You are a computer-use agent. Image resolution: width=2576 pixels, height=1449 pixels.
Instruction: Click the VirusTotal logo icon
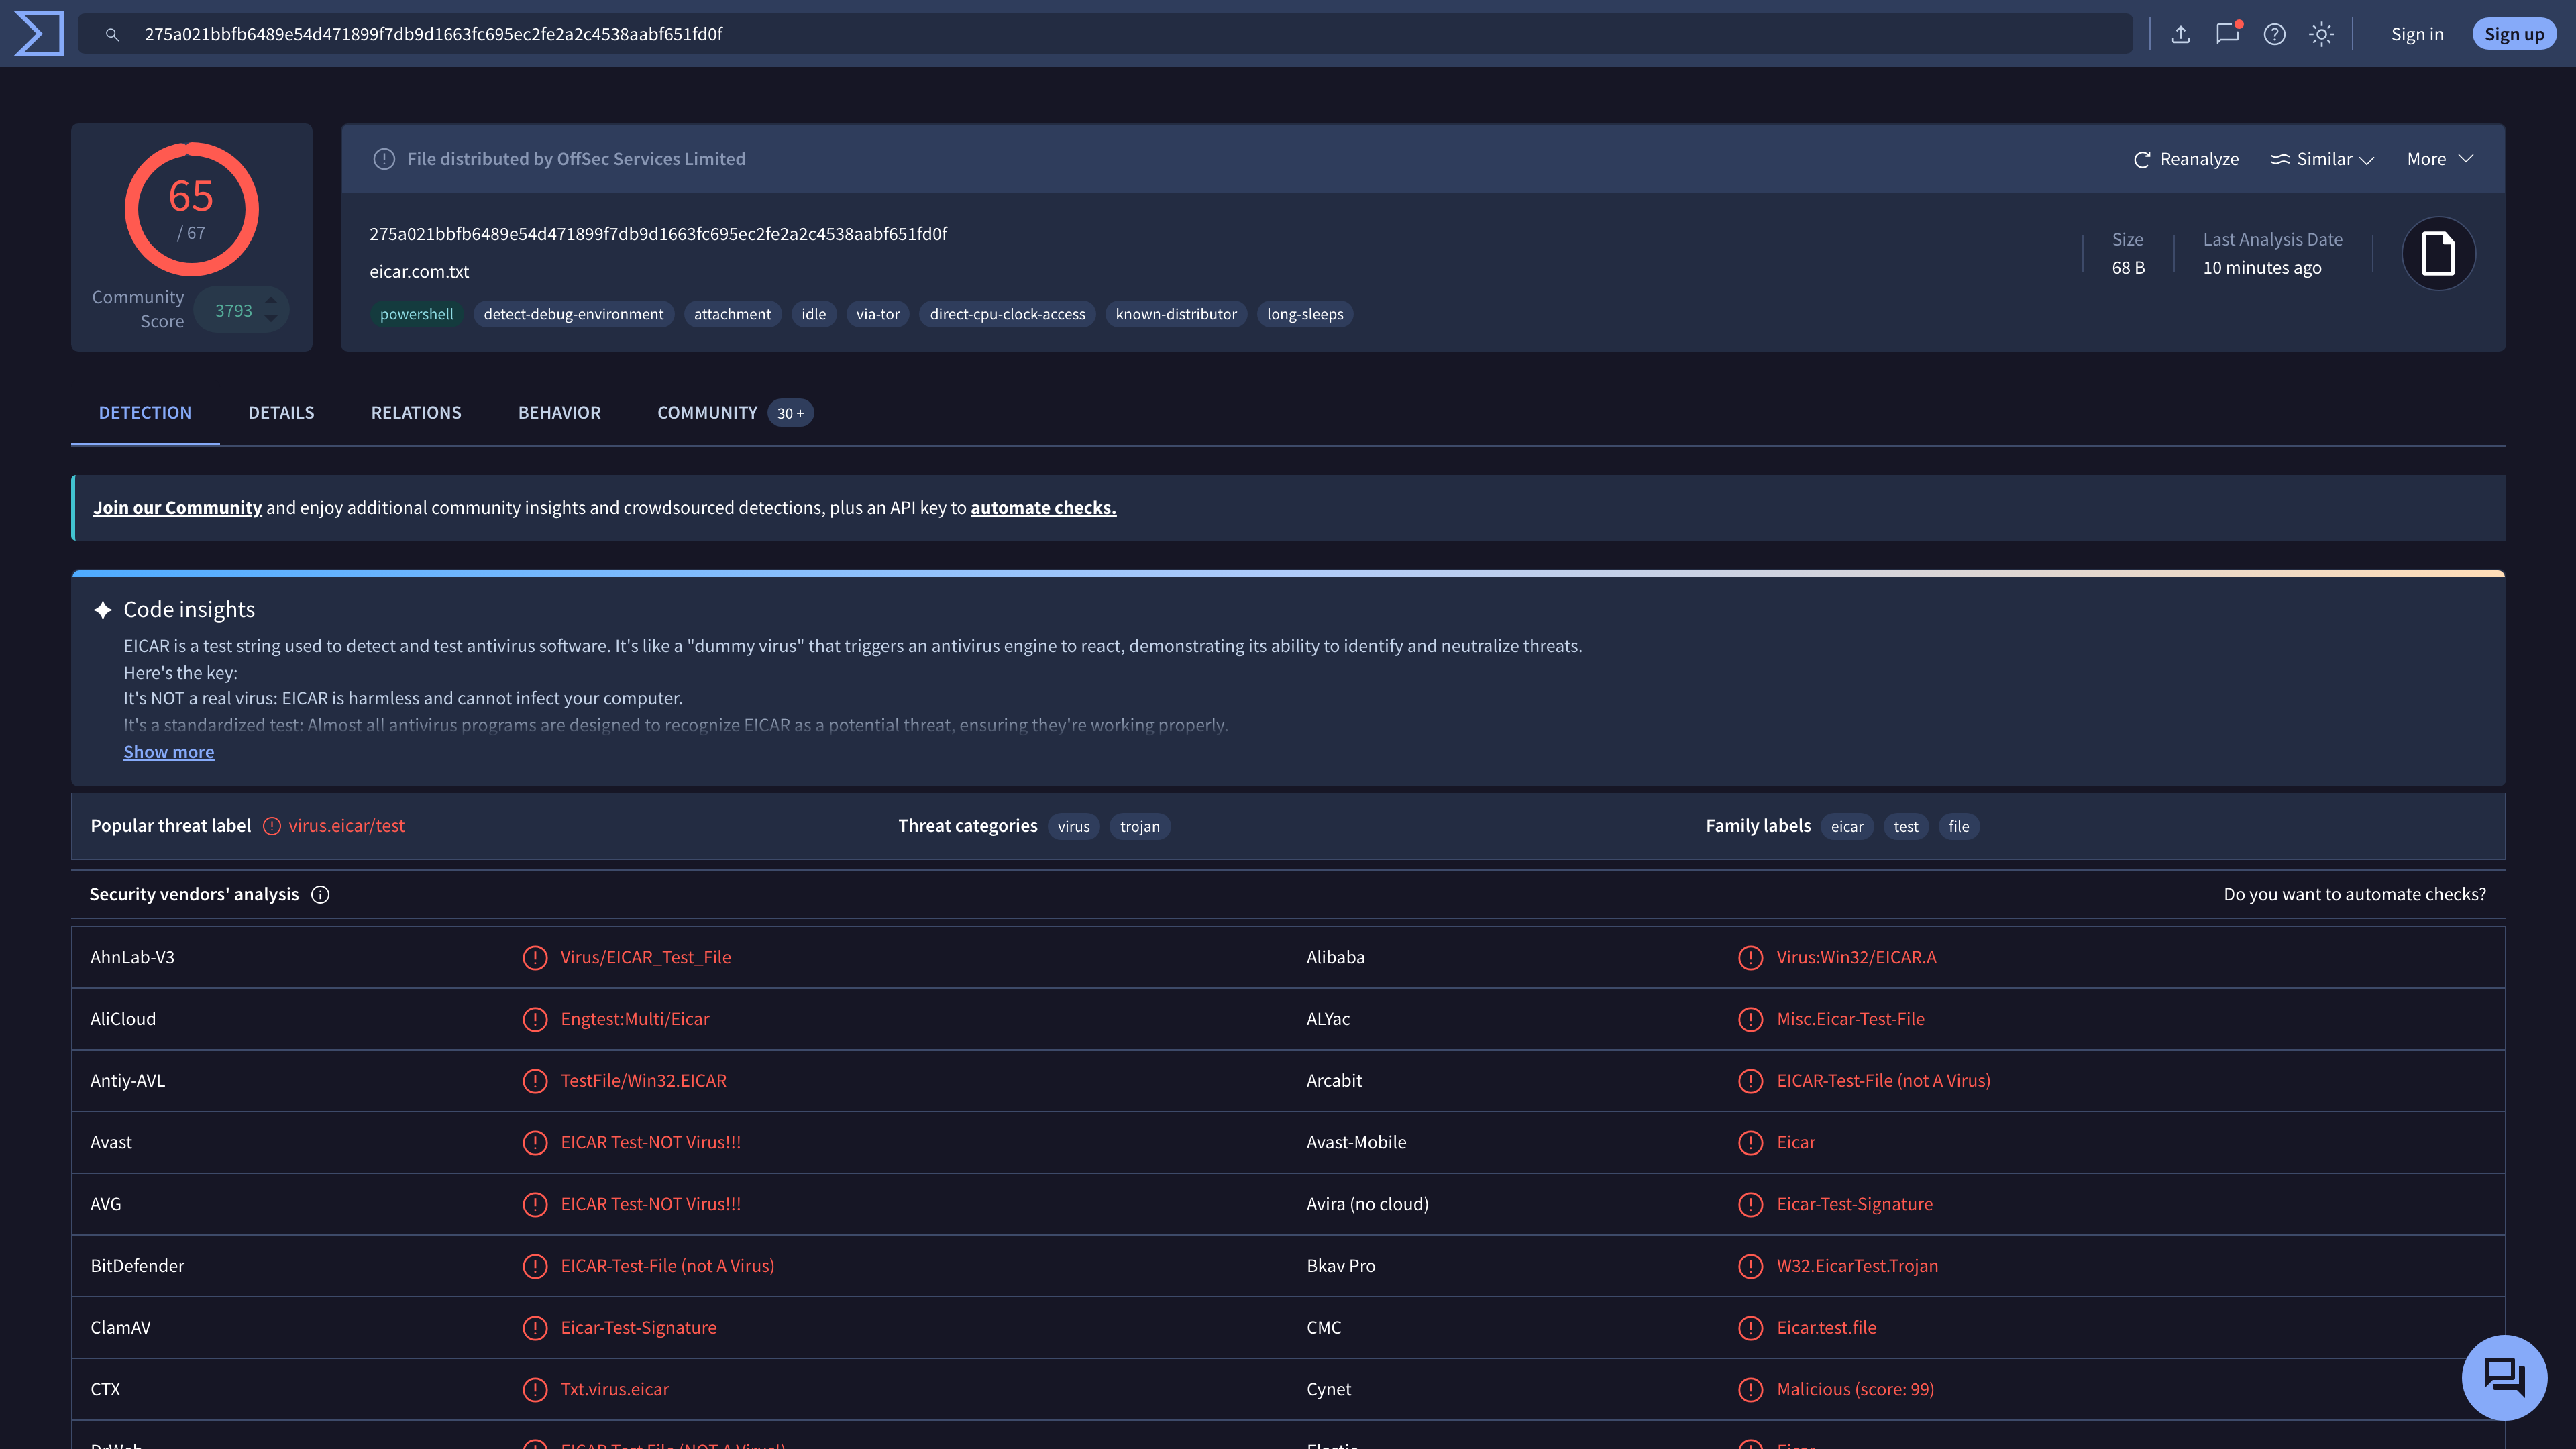pos(39,34)
